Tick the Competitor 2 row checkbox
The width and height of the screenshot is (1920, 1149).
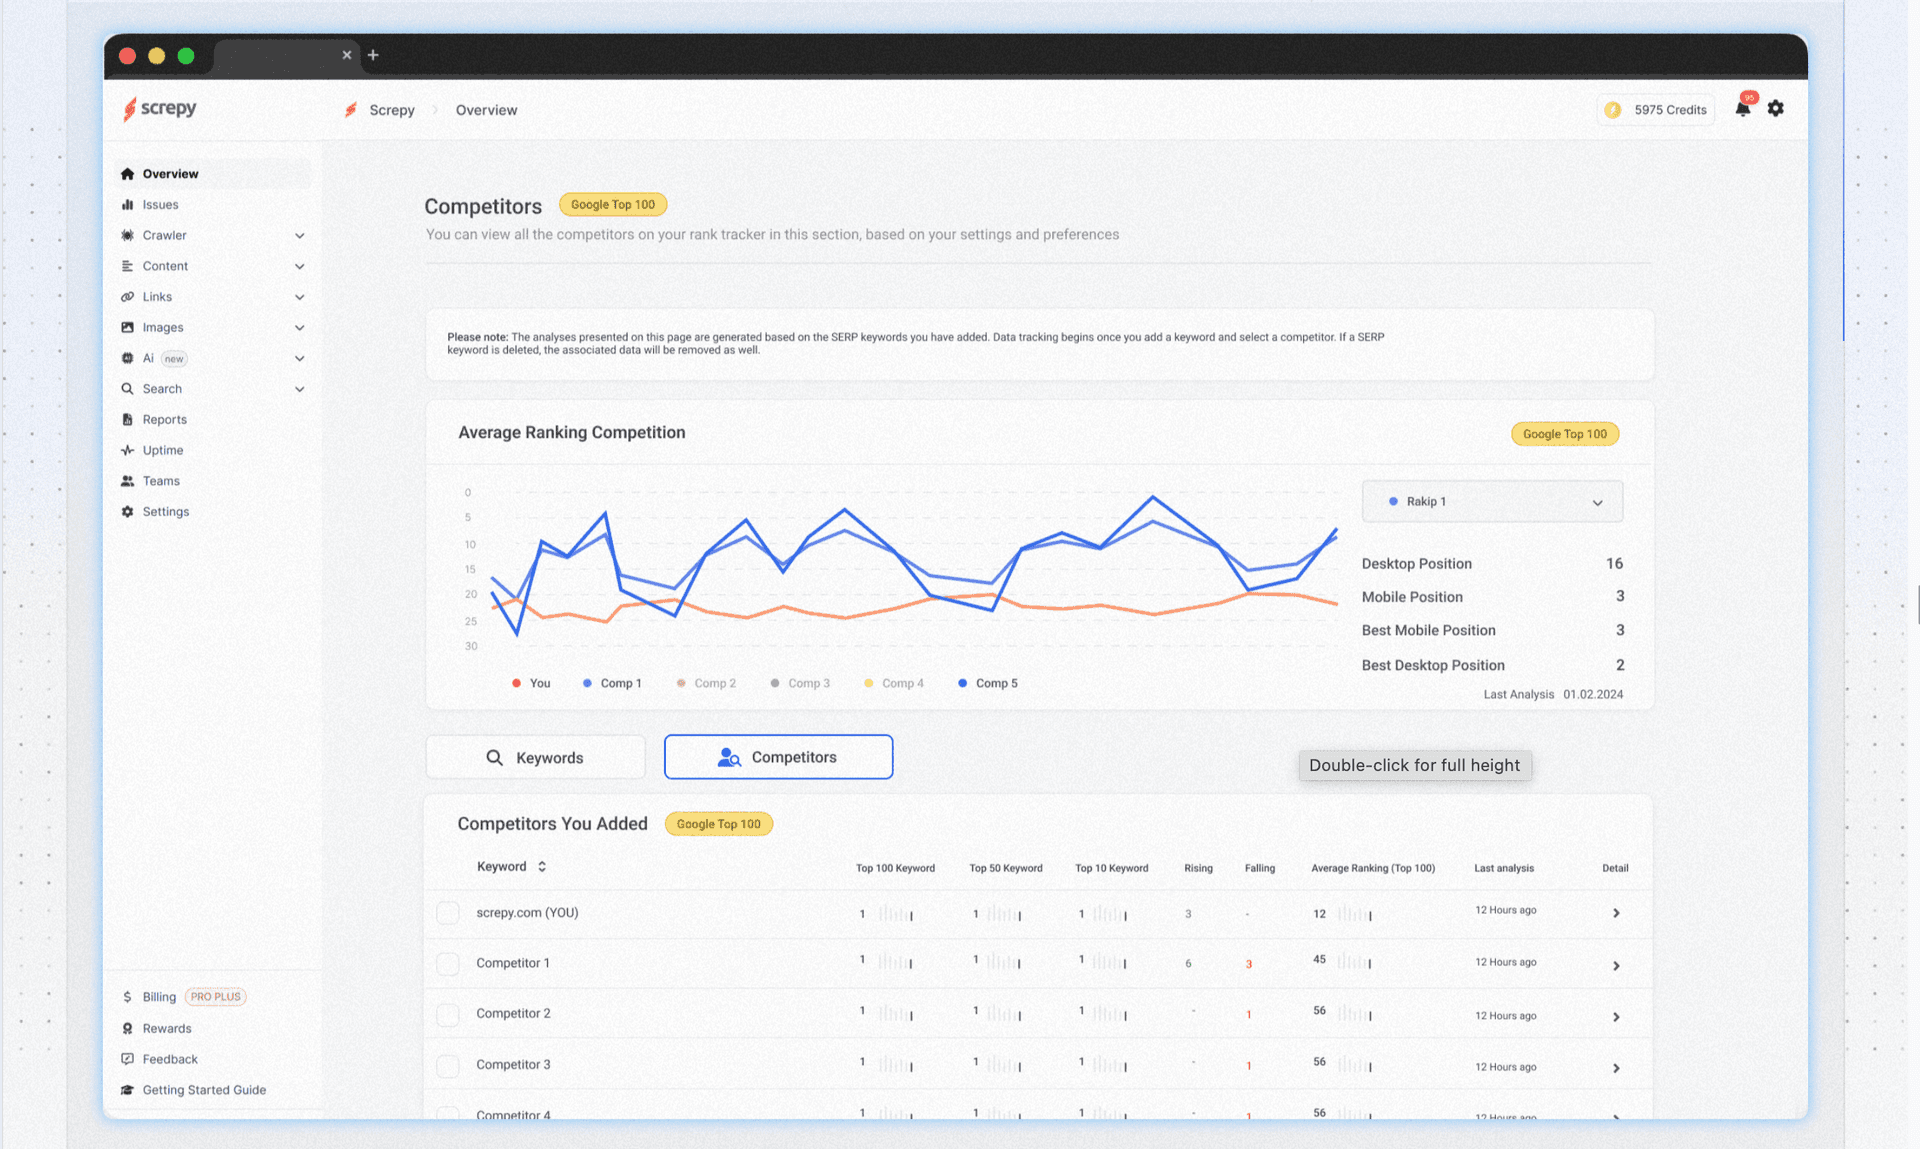448,1014
